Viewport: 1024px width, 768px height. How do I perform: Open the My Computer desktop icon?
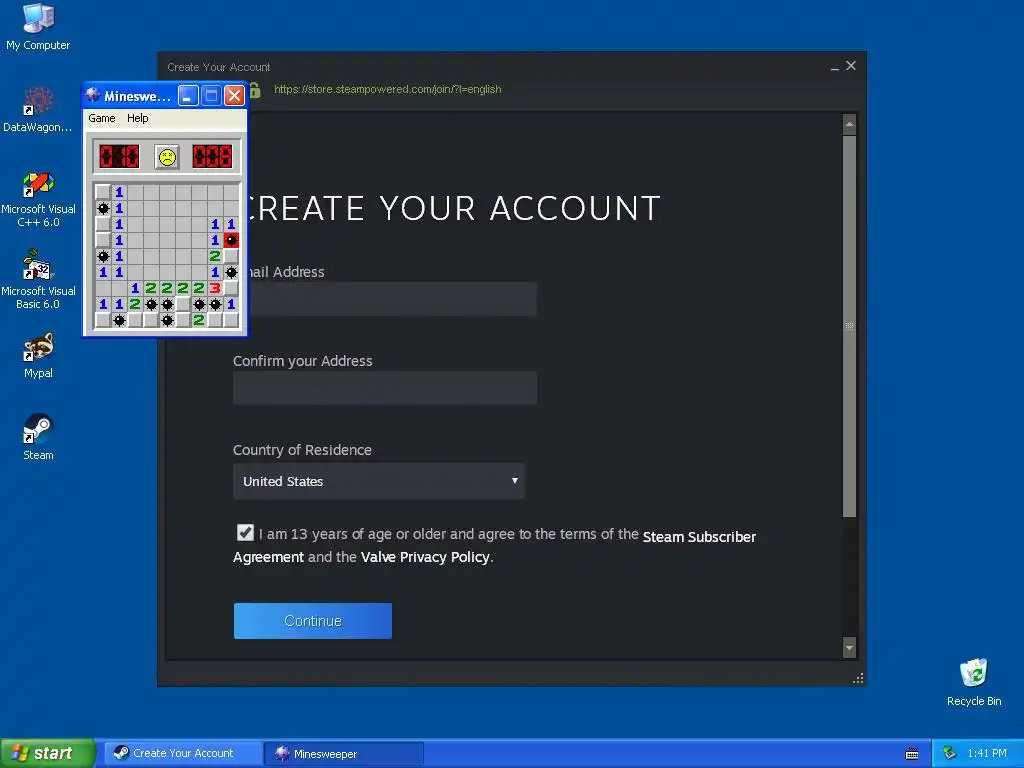[38, 27]
